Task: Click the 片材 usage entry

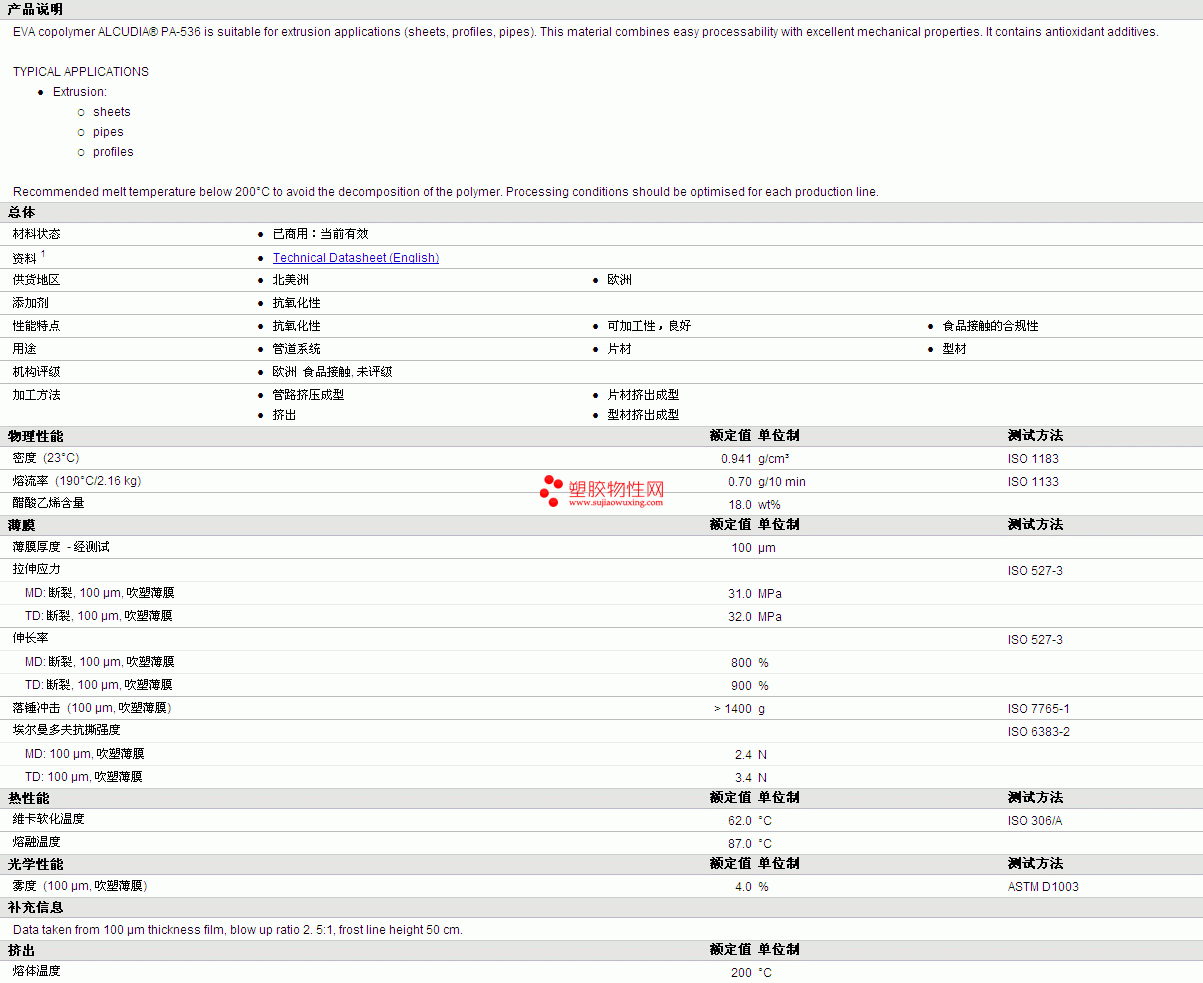Action: [620, 349]
